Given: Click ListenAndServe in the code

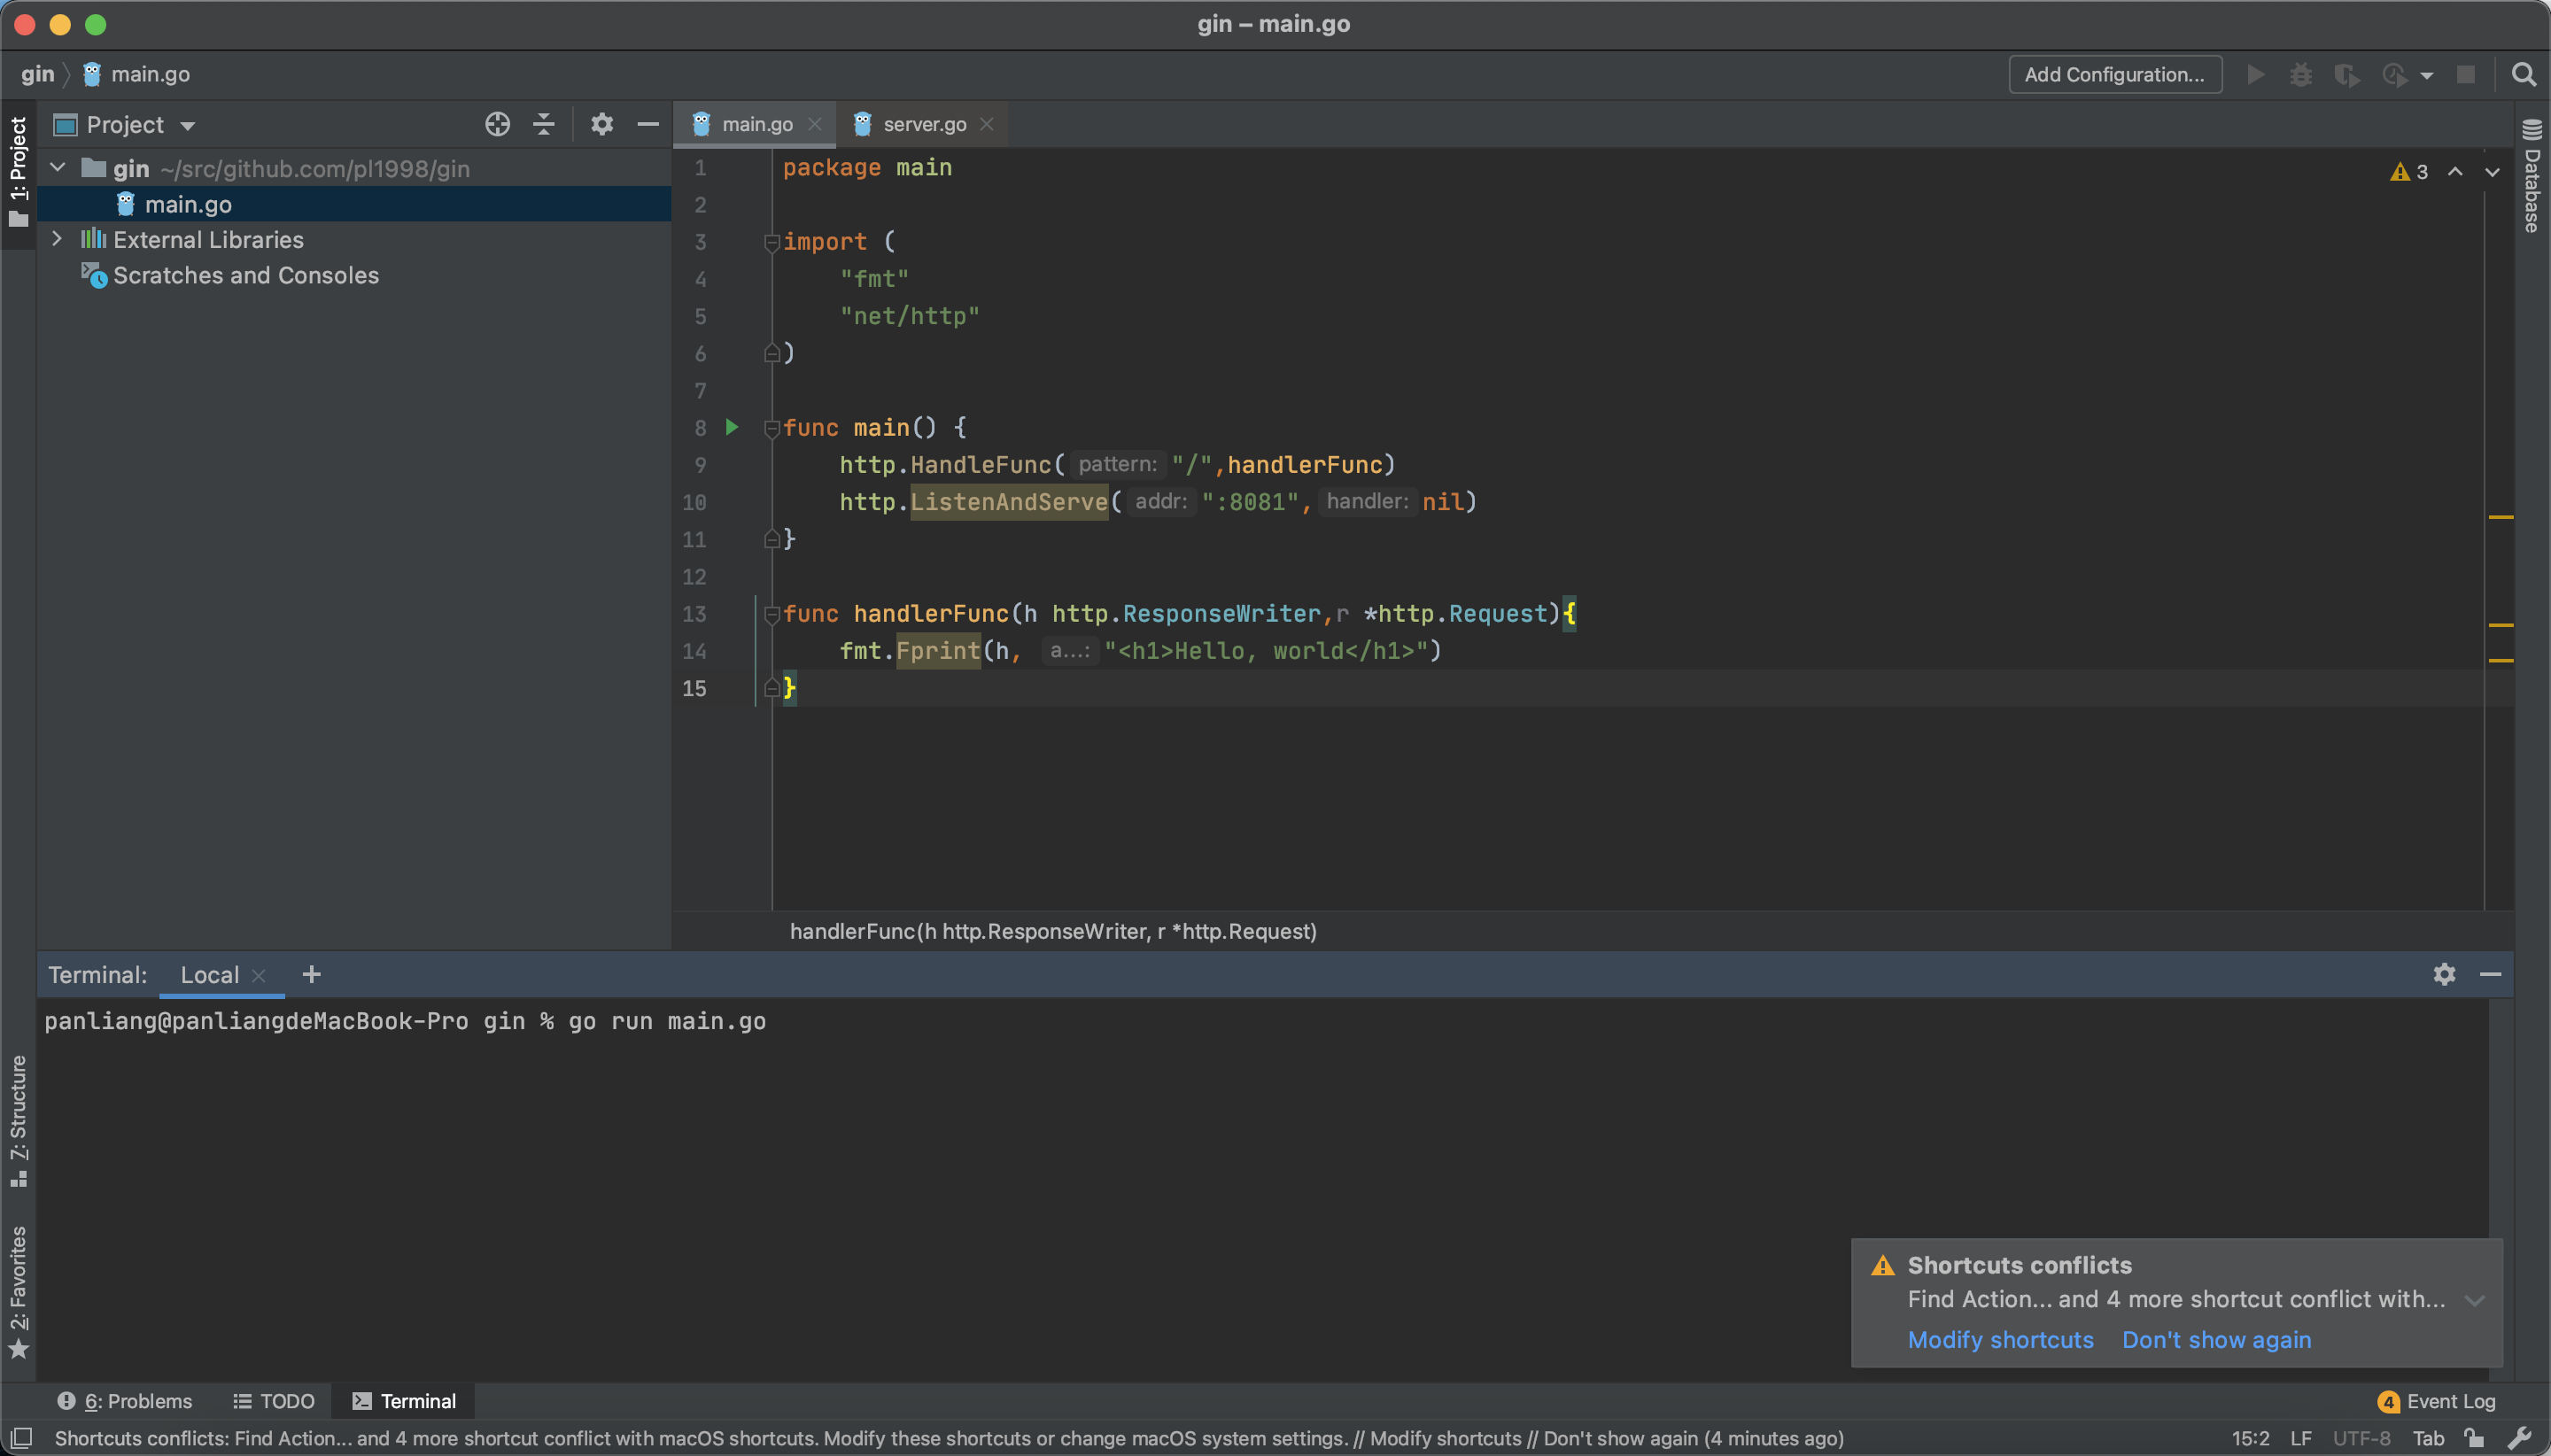Looking at the screenshot, I should click(1009, 502).
